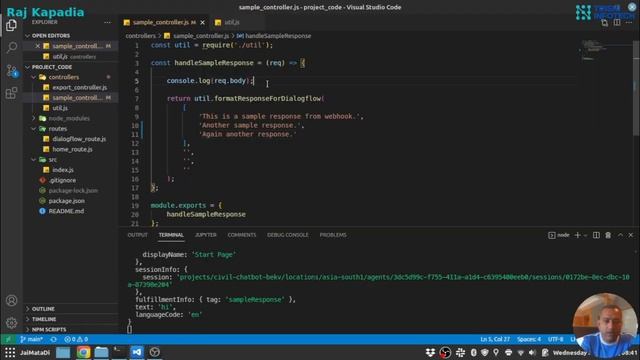Change indentation via Spaces: 4
640x360 pixels.
529,339
